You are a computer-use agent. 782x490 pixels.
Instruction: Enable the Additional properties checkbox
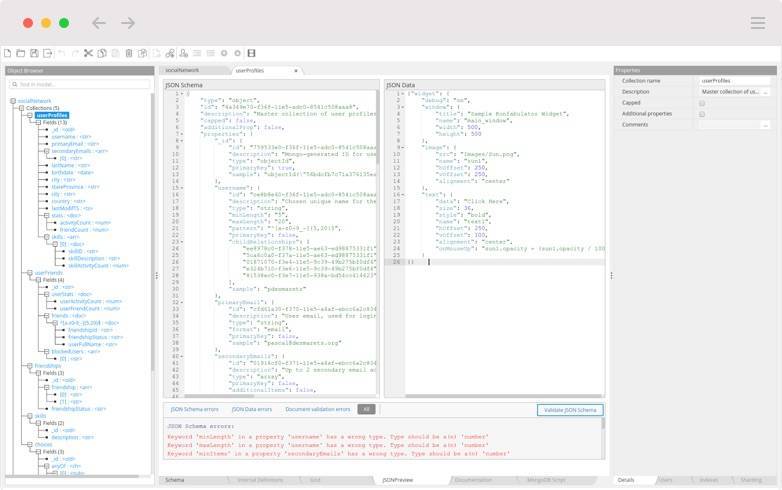(702, 114)
